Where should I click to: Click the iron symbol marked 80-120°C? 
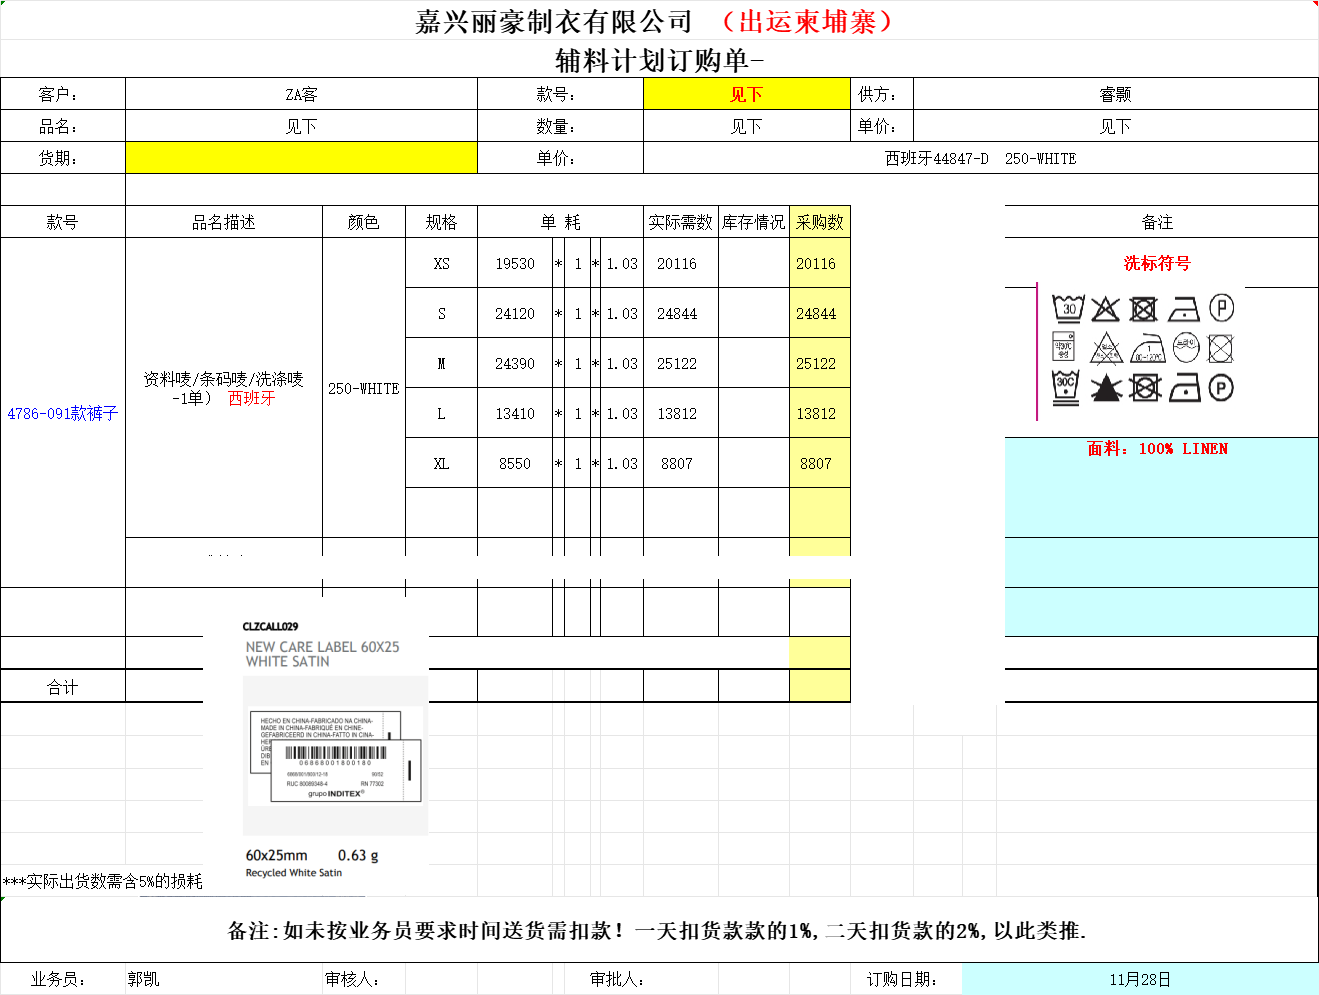[1147, 349]
